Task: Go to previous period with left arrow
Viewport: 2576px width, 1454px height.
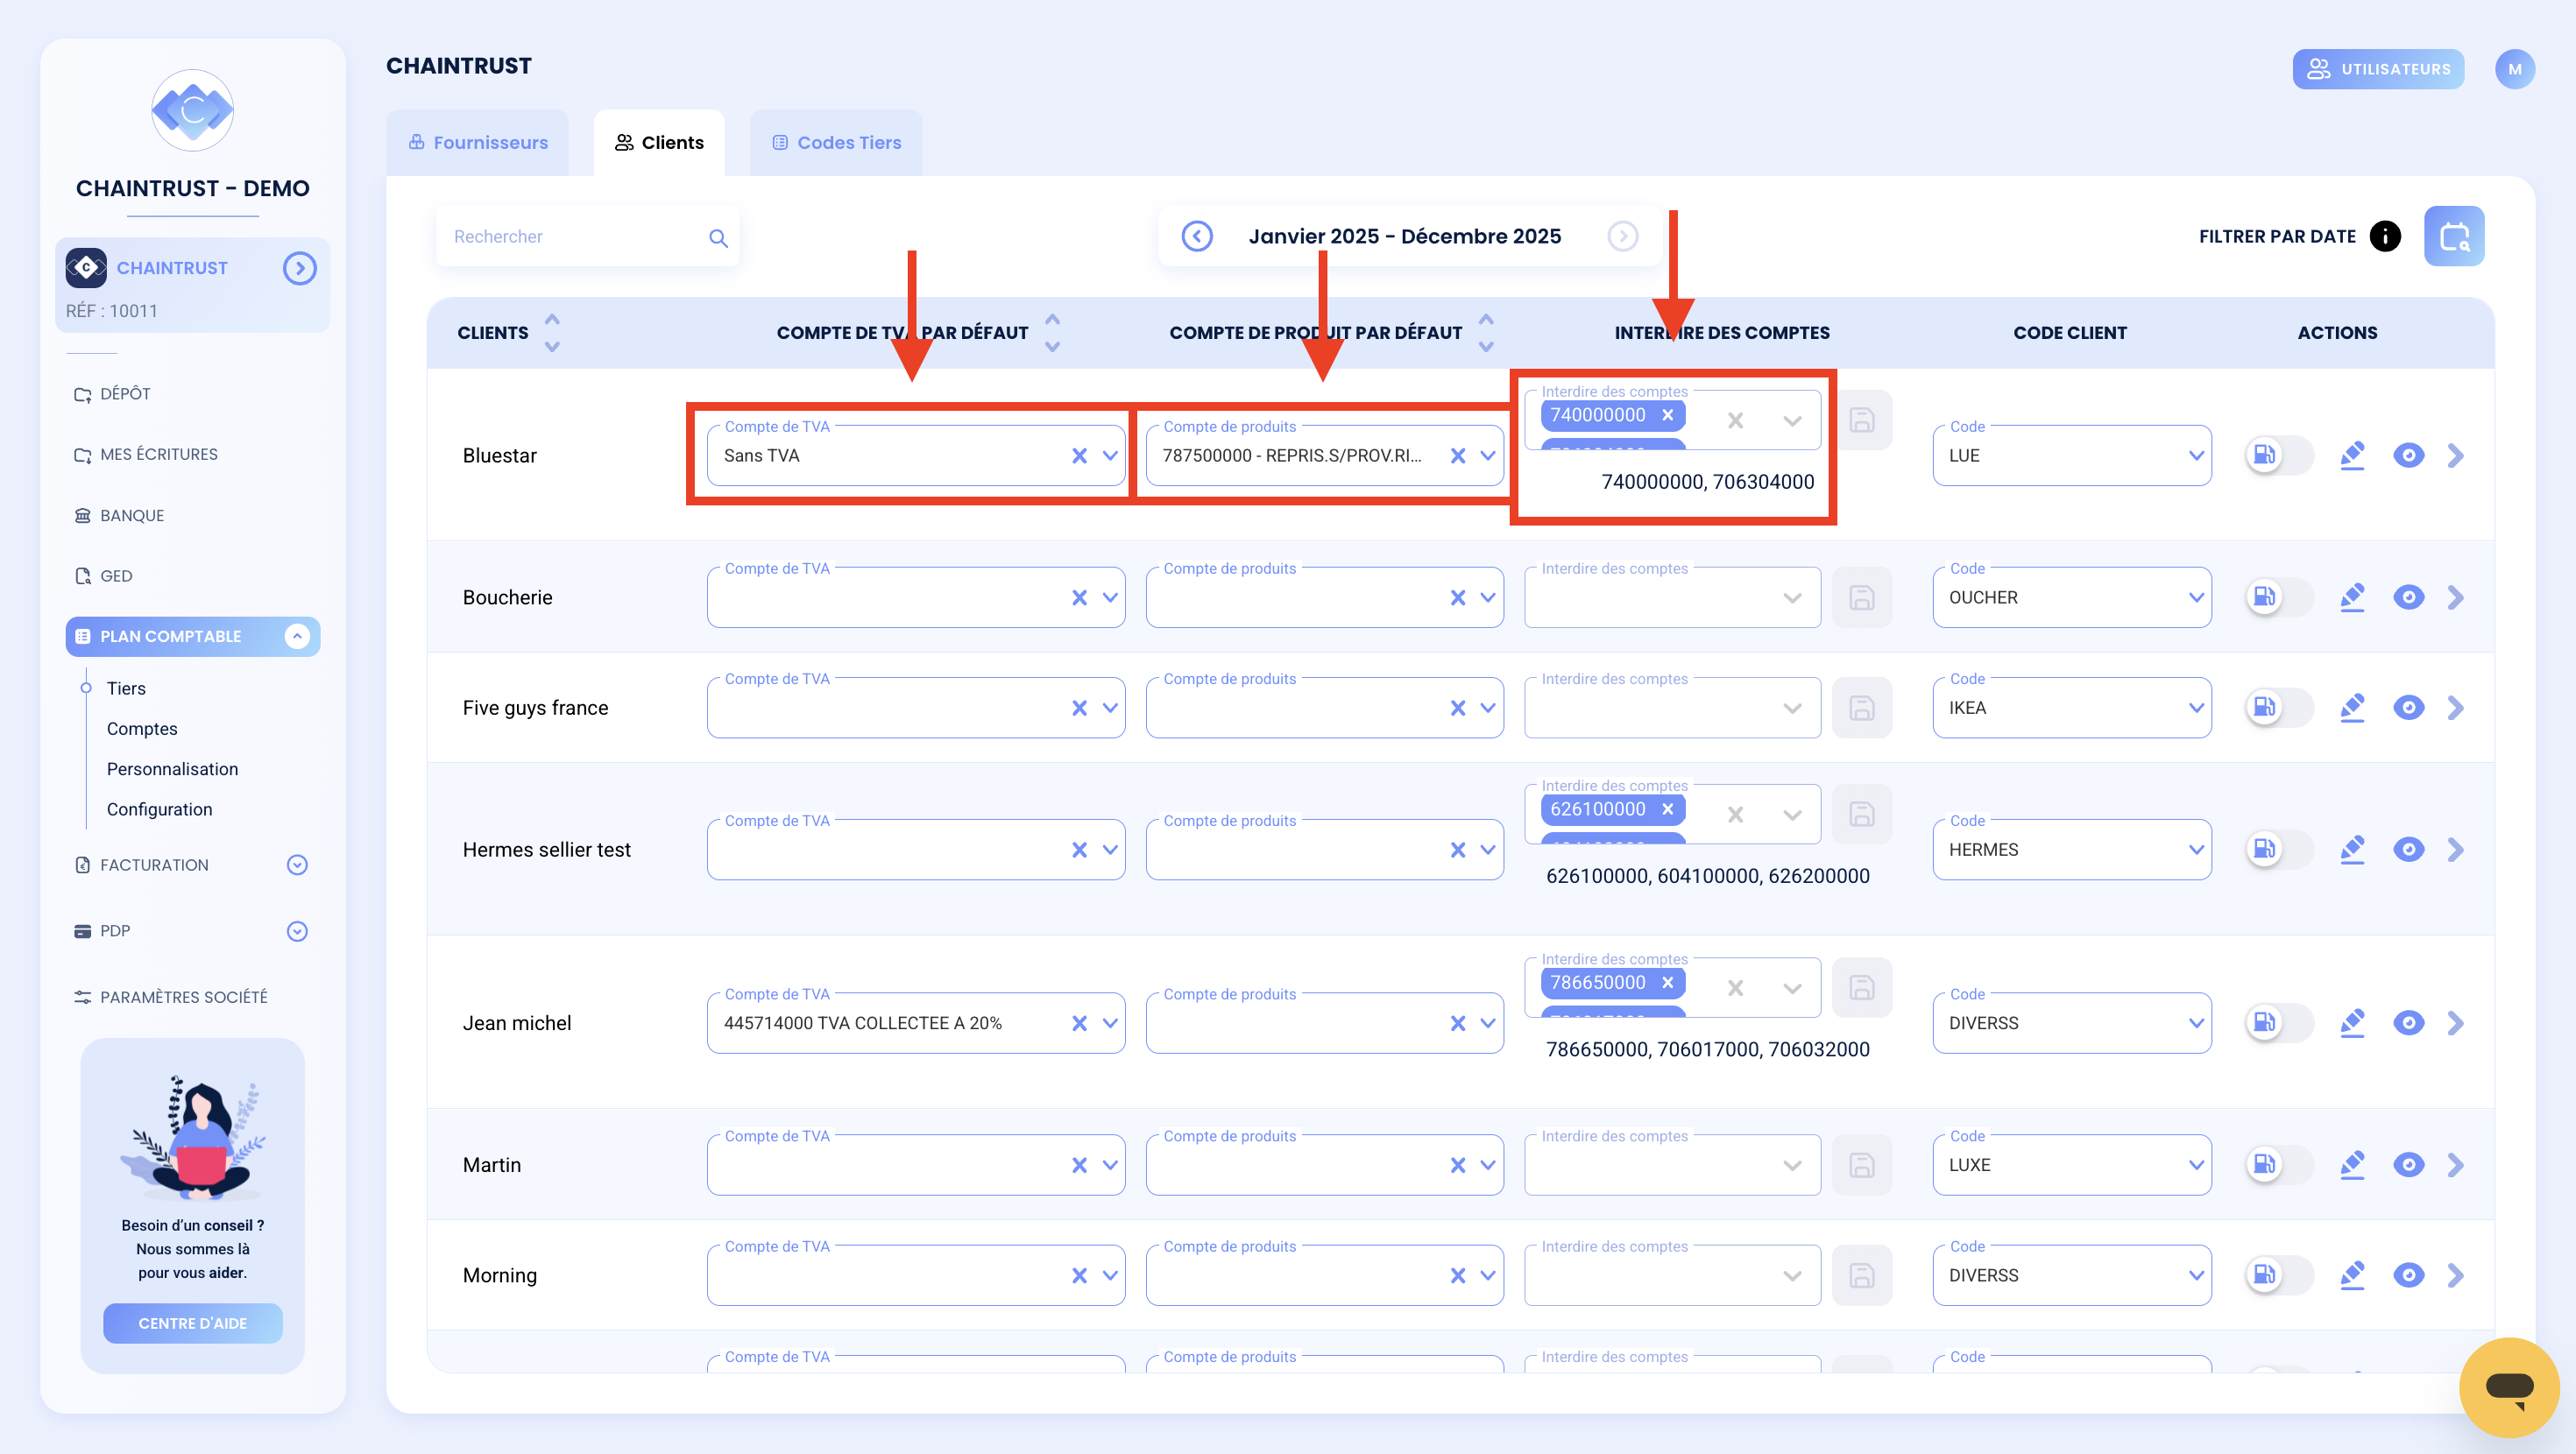Action: click(1197, 236)
